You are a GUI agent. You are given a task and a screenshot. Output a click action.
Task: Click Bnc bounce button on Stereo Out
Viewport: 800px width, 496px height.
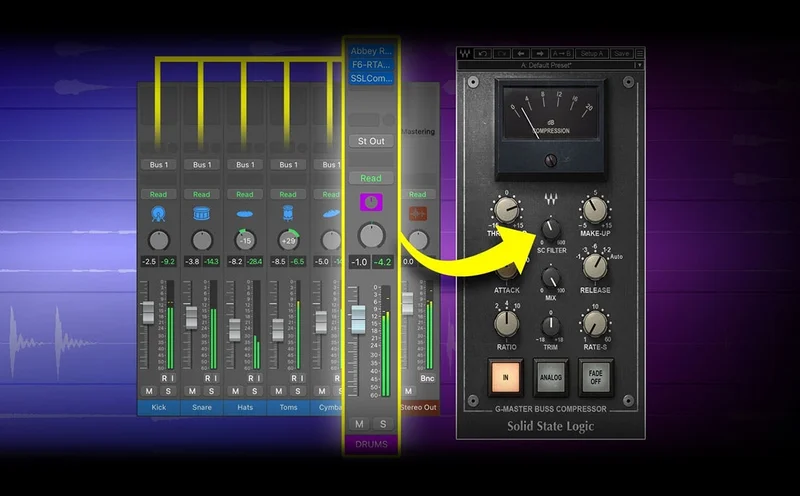point(427,378)
